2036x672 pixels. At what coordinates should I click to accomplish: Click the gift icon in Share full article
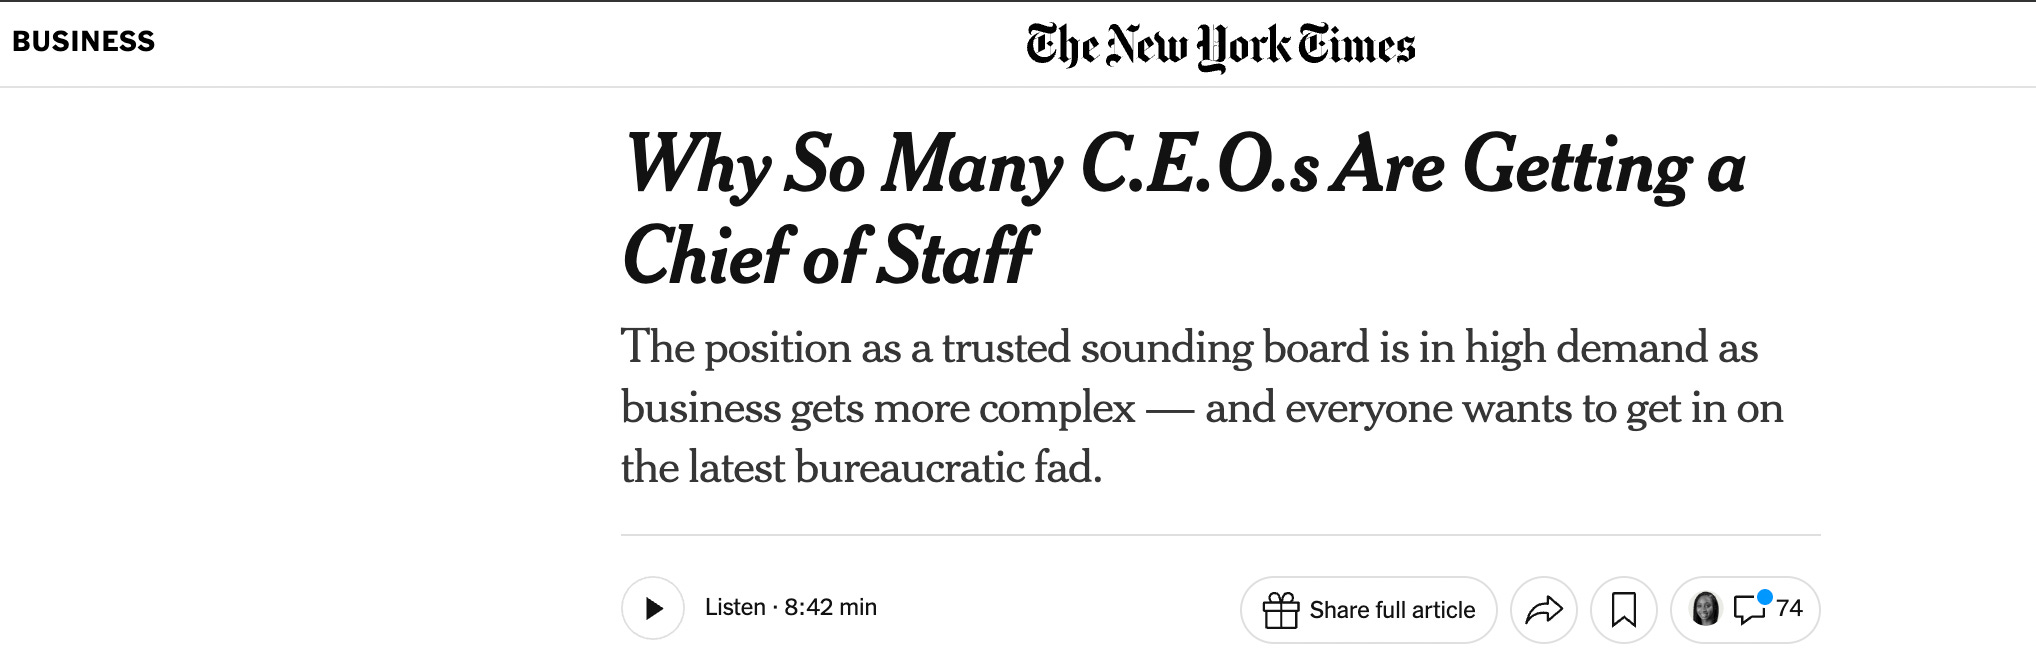point(1280,610)
